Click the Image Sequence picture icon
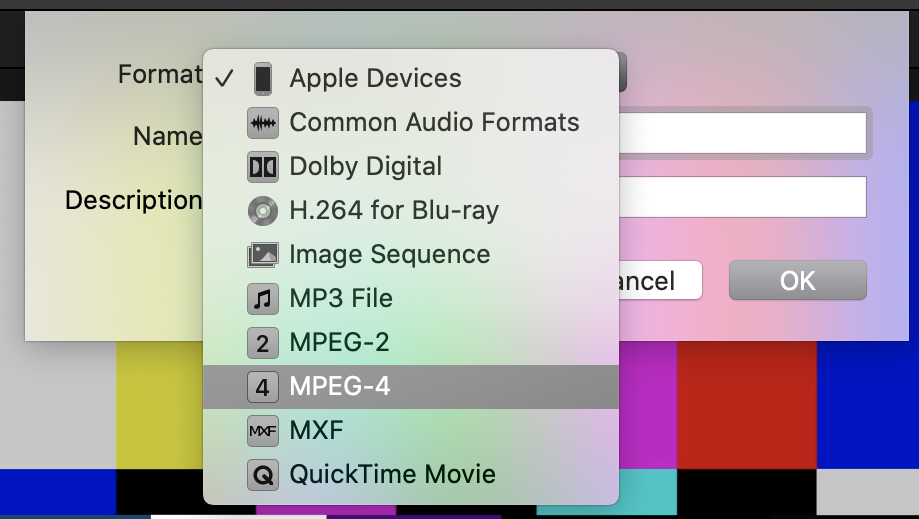This screenshot has width=919, height=519. [262, 255]
